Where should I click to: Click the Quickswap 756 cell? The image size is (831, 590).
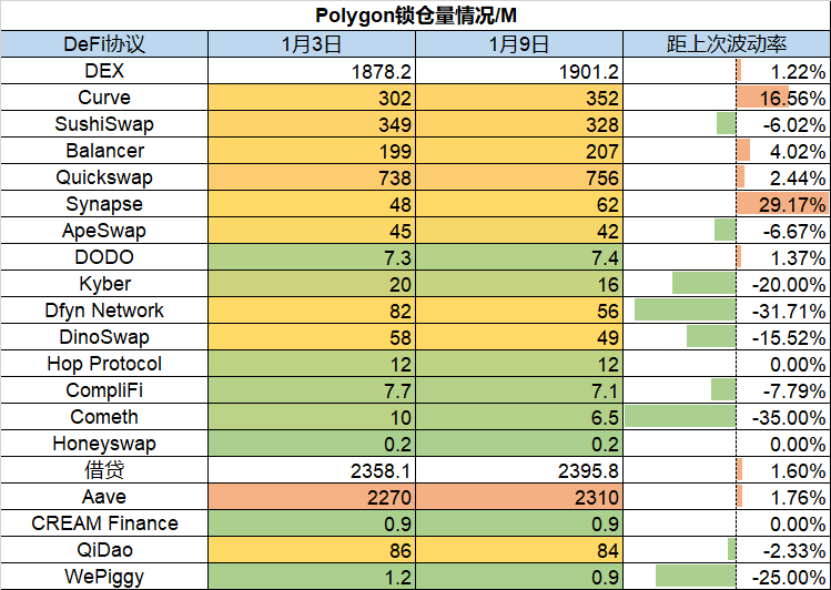tap(519, 178)
